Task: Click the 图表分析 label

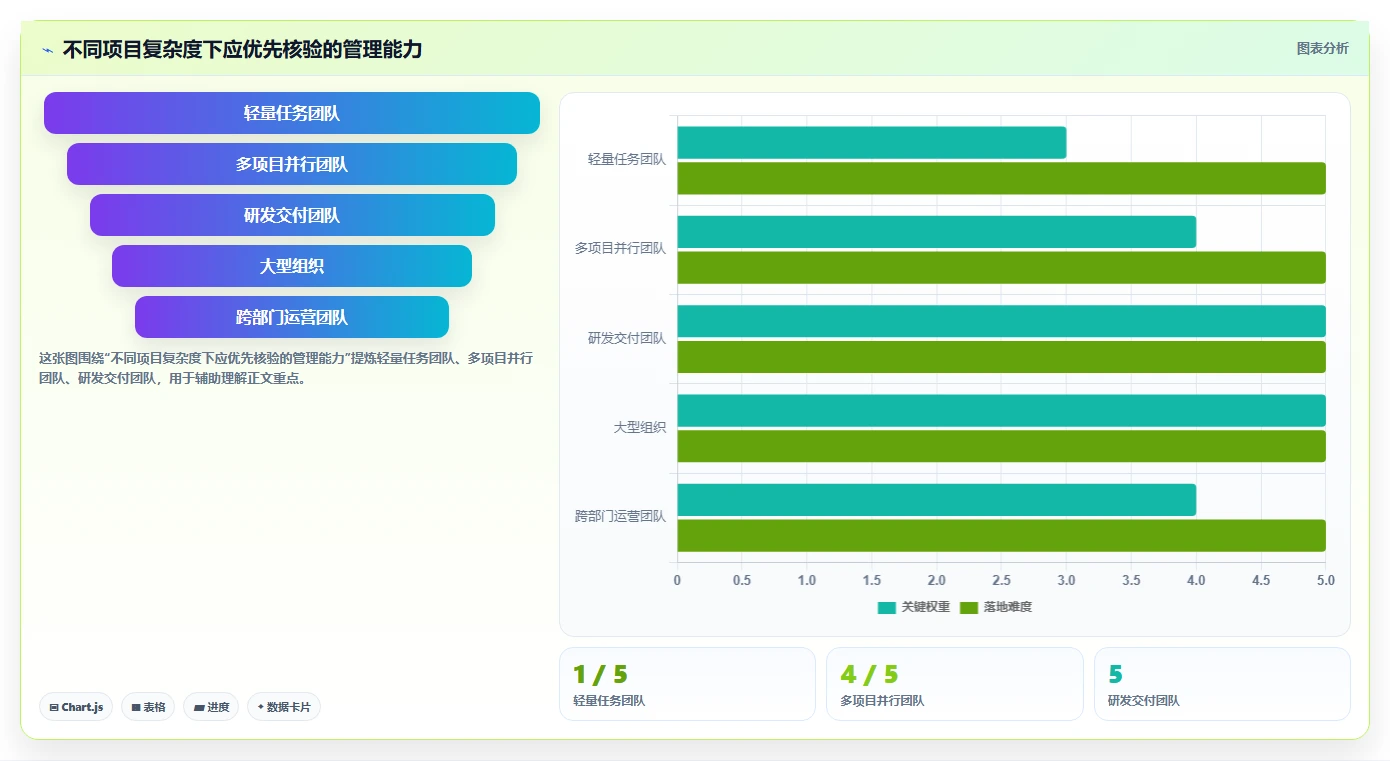Action: point(1322,48)
